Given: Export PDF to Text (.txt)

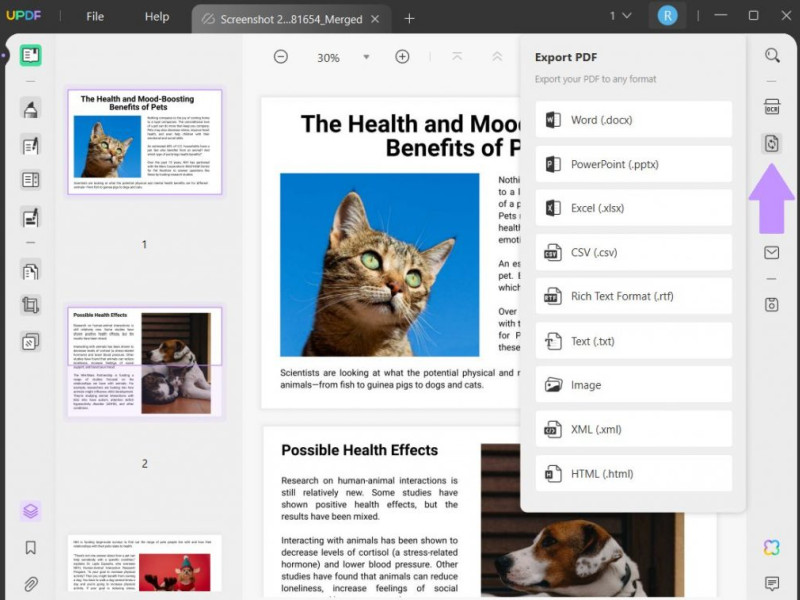Looking at the screenshot, I should click(634, 341).
